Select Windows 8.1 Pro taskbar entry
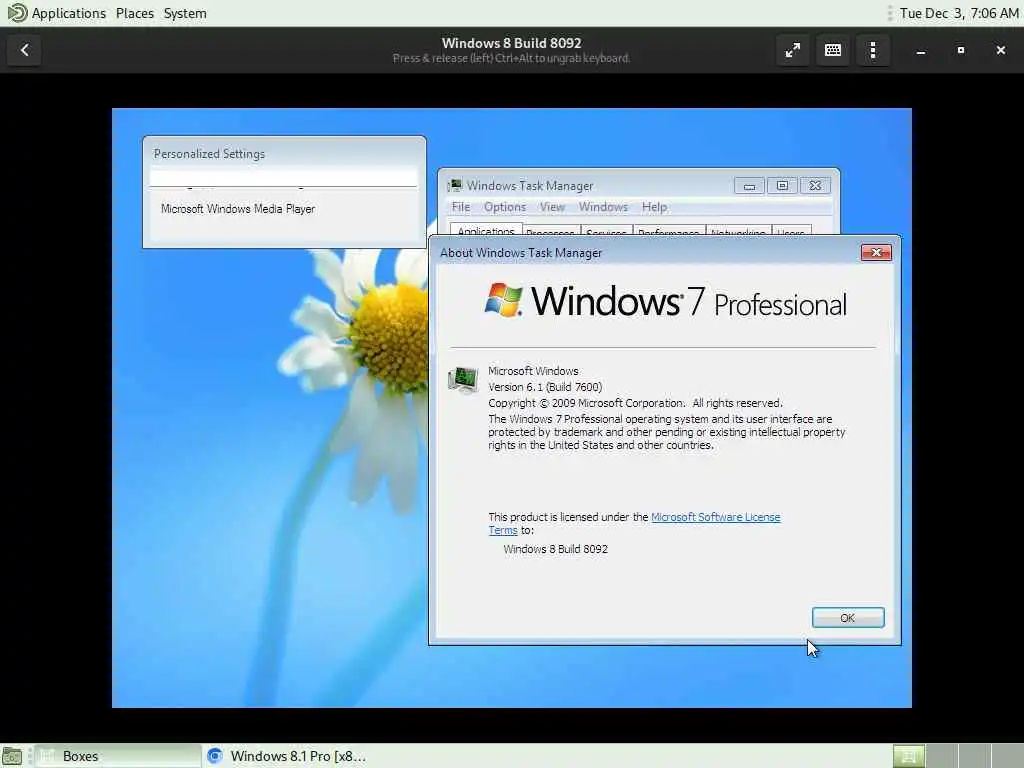This screenshot has width=1024, height=768. coord(285,756)
